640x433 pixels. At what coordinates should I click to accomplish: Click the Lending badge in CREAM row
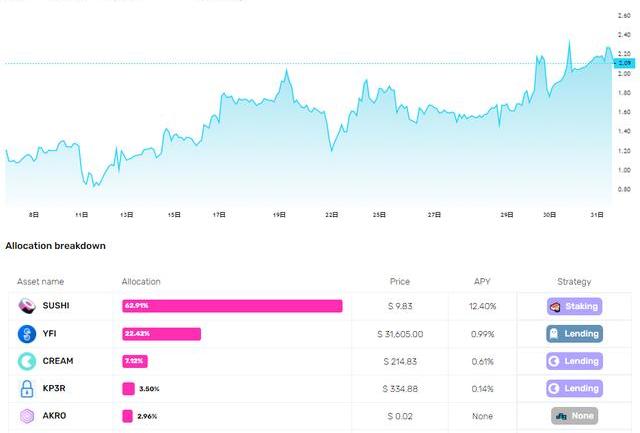tap(574, 360)
